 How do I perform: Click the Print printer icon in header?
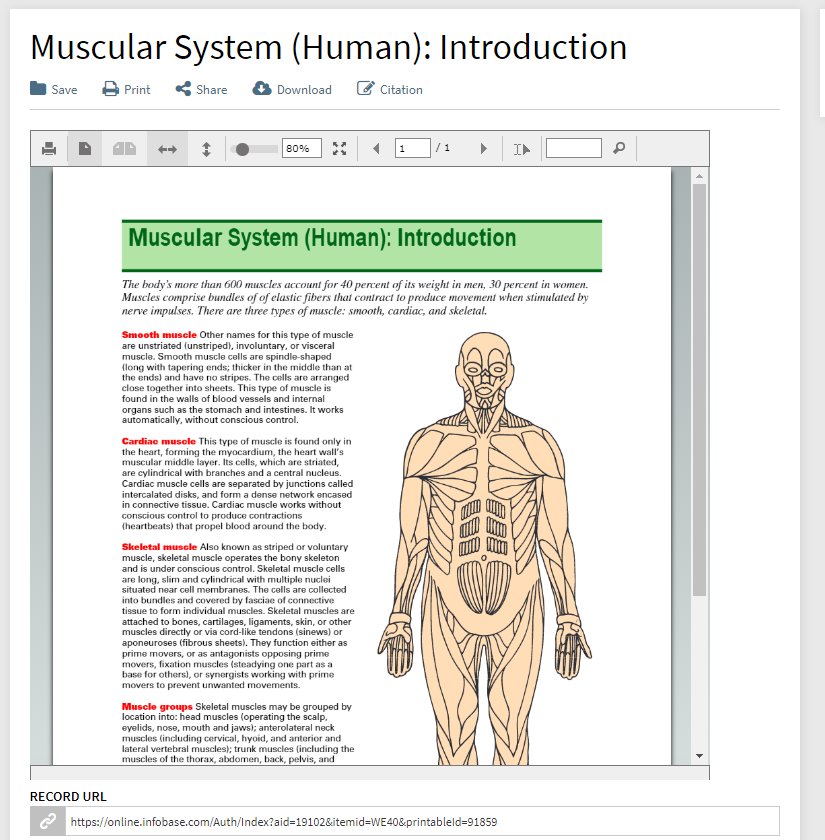(110, 89)
